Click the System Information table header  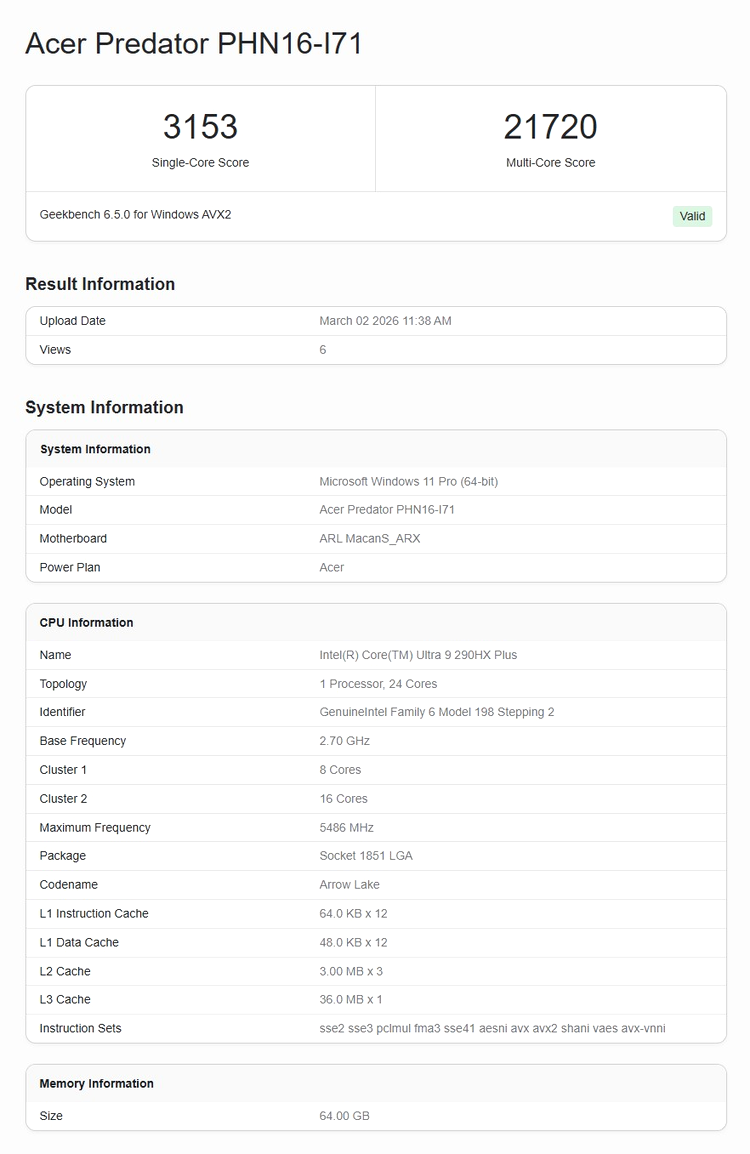(x=95, y=450)
